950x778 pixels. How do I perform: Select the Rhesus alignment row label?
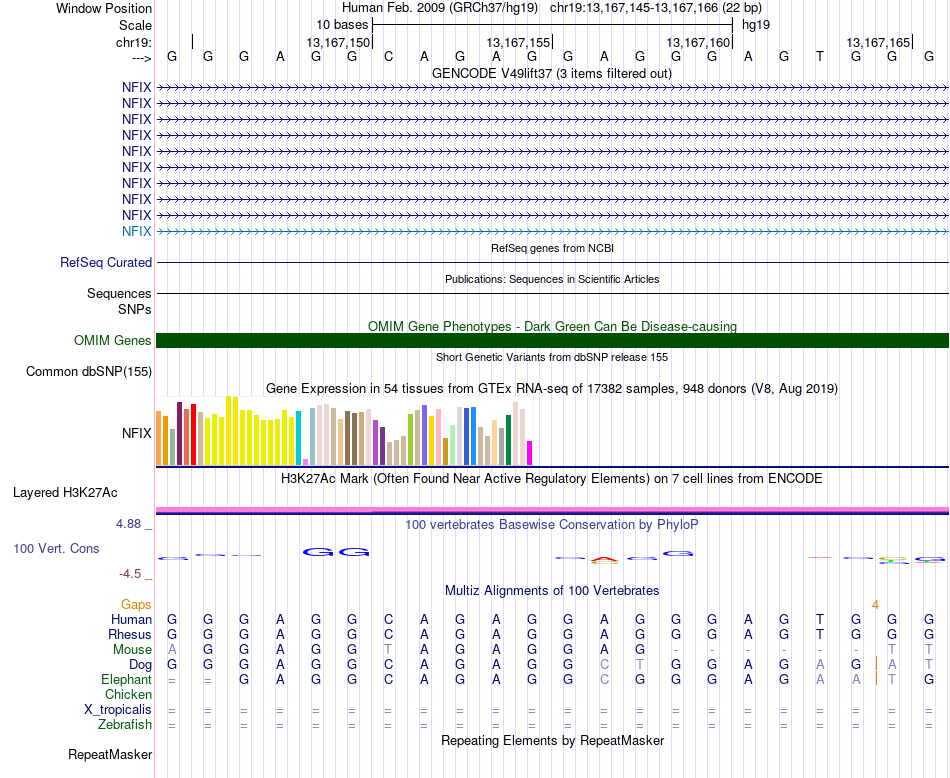(x=130, y=634)
